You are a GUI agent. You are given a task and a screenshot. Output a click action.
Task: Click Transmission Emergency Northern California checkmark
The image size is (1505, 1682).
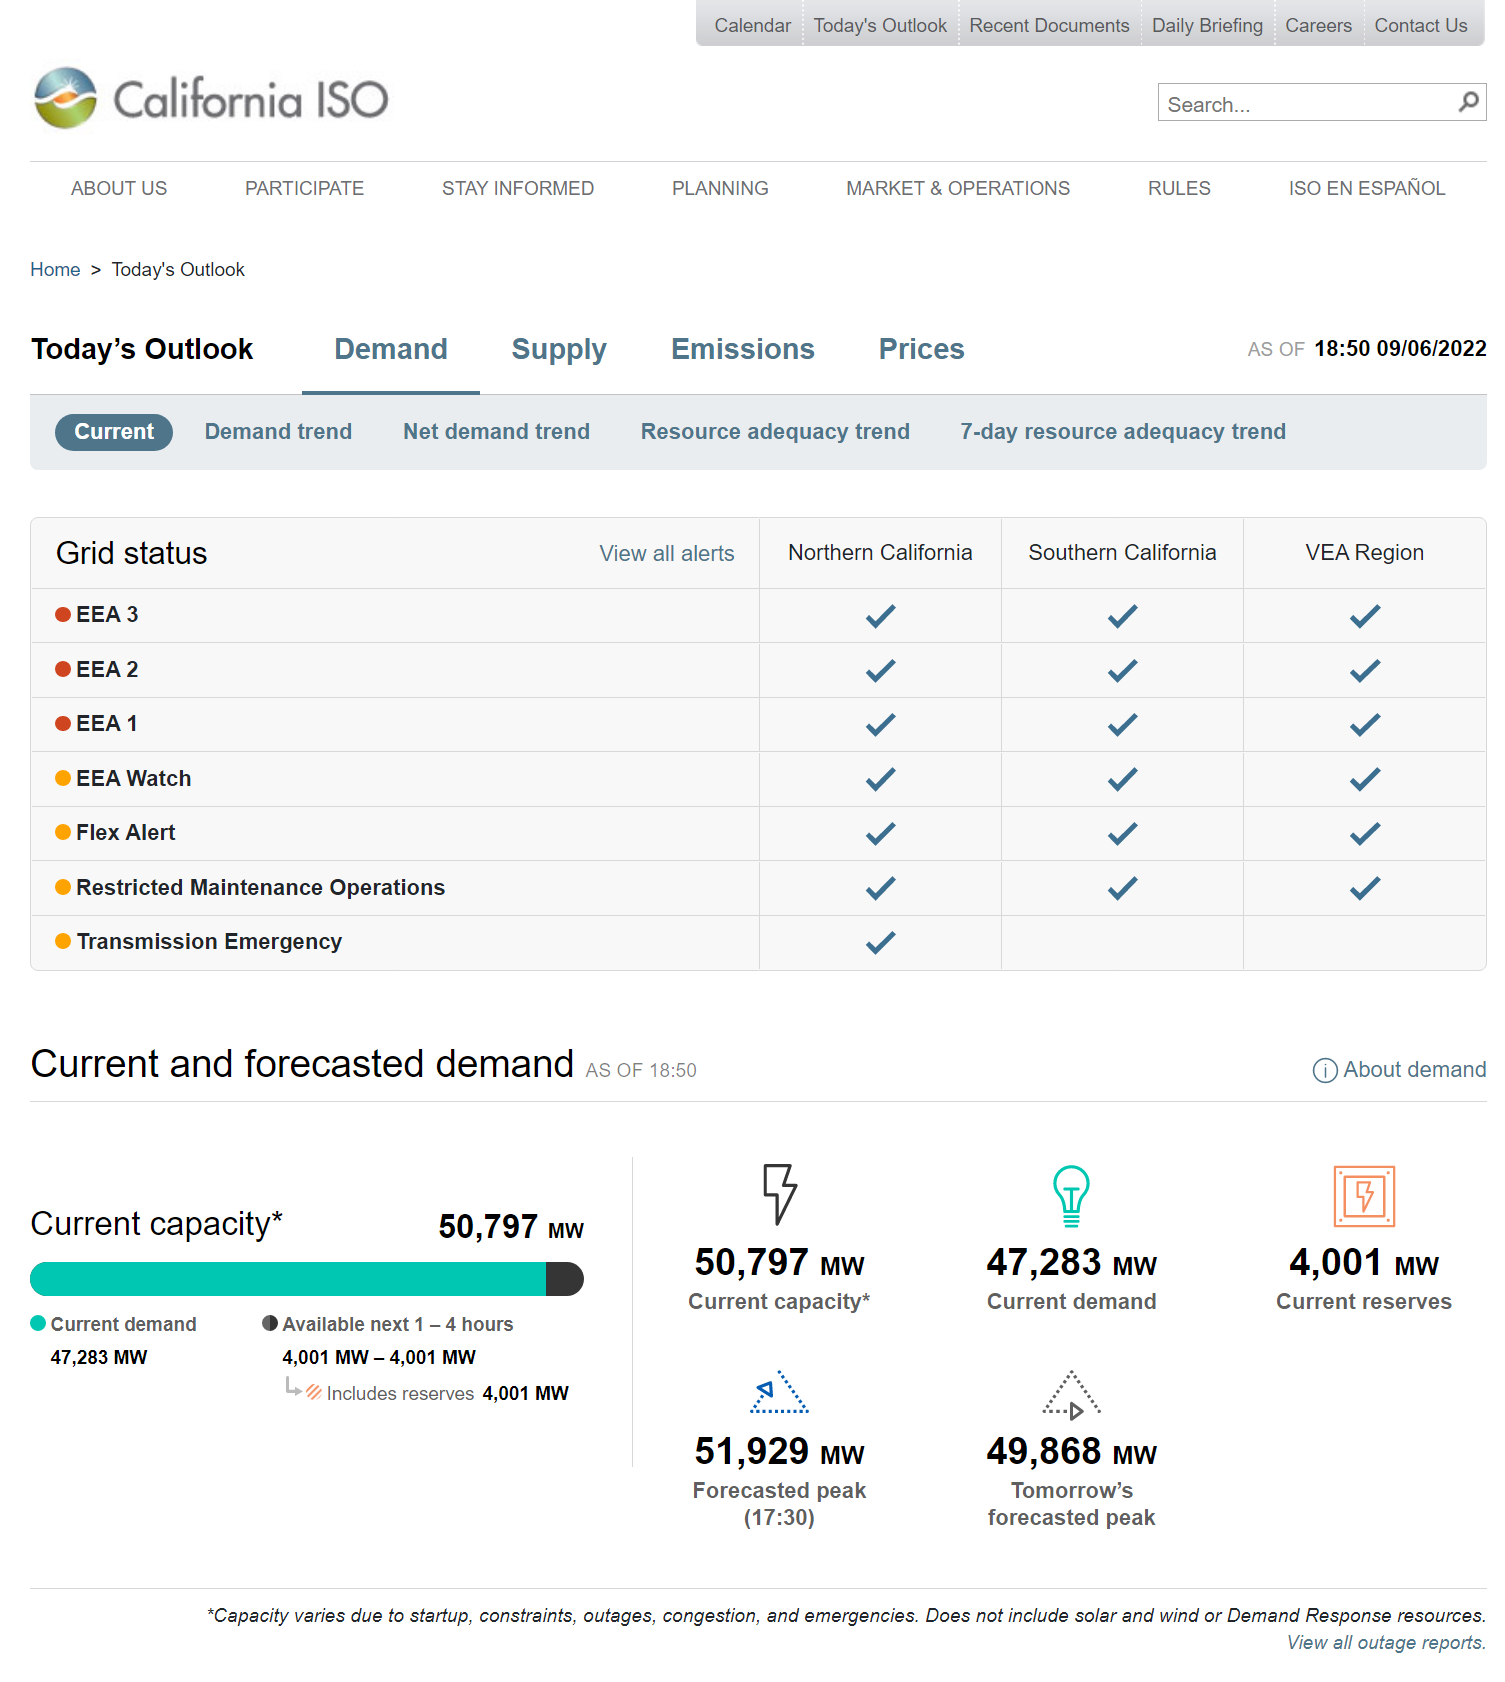pyautogui.click(x=880, y=942)
